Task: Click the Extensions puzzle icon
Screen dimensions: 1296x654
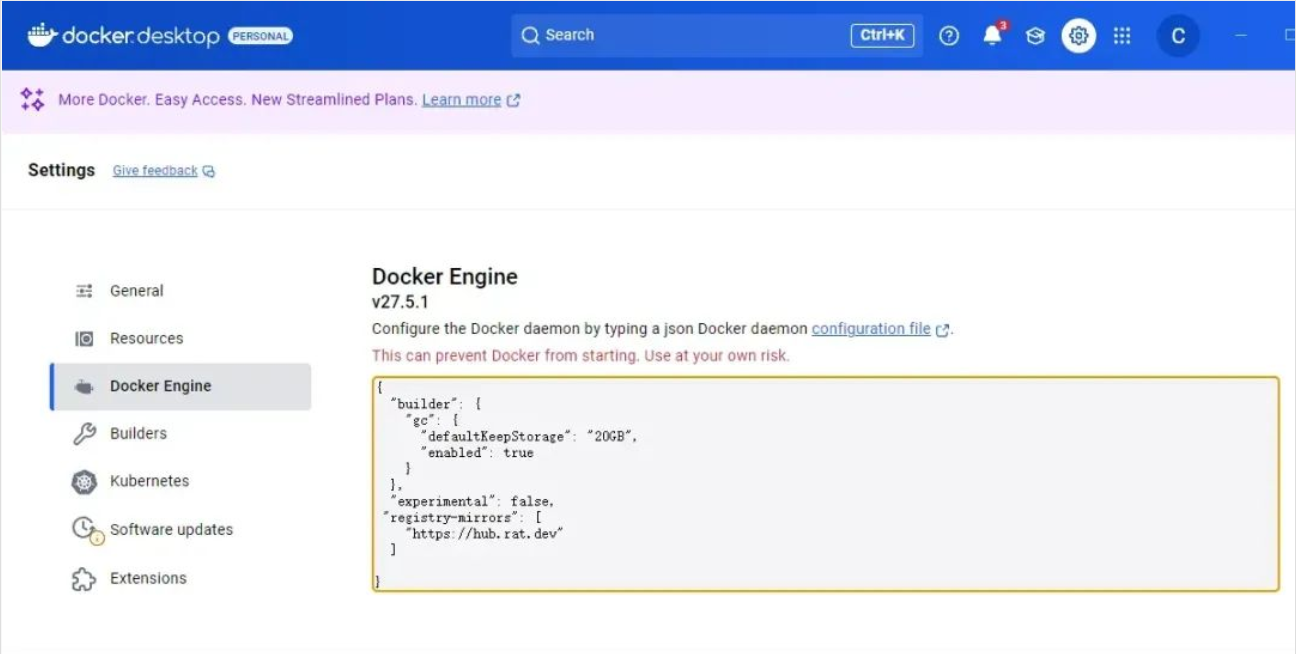Action: pos(85,579)
